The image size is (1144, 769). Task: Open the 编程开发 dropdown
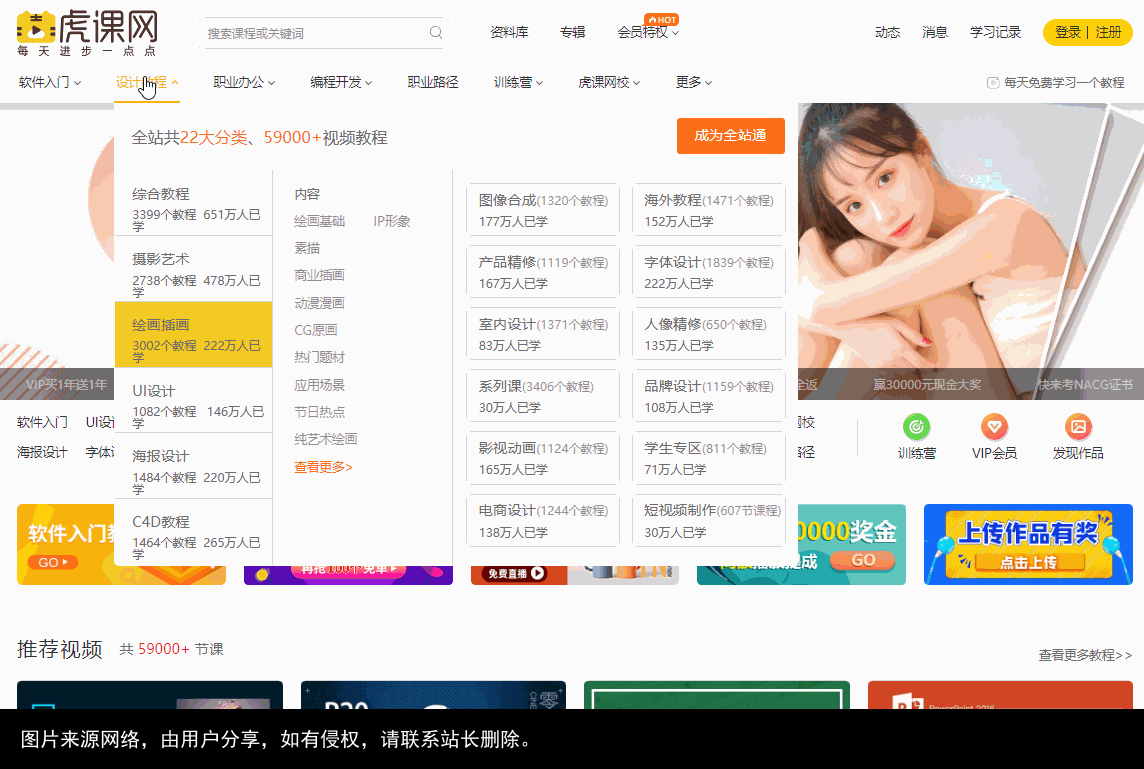[340, 82]
